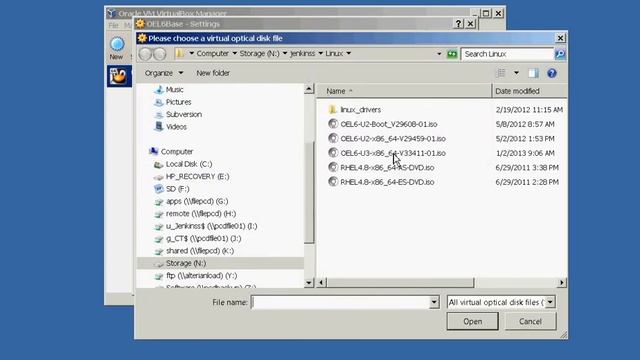Screen dimensions: 640x360
Task: Click the Pictures library icon
Action: (x=159, y=102)
